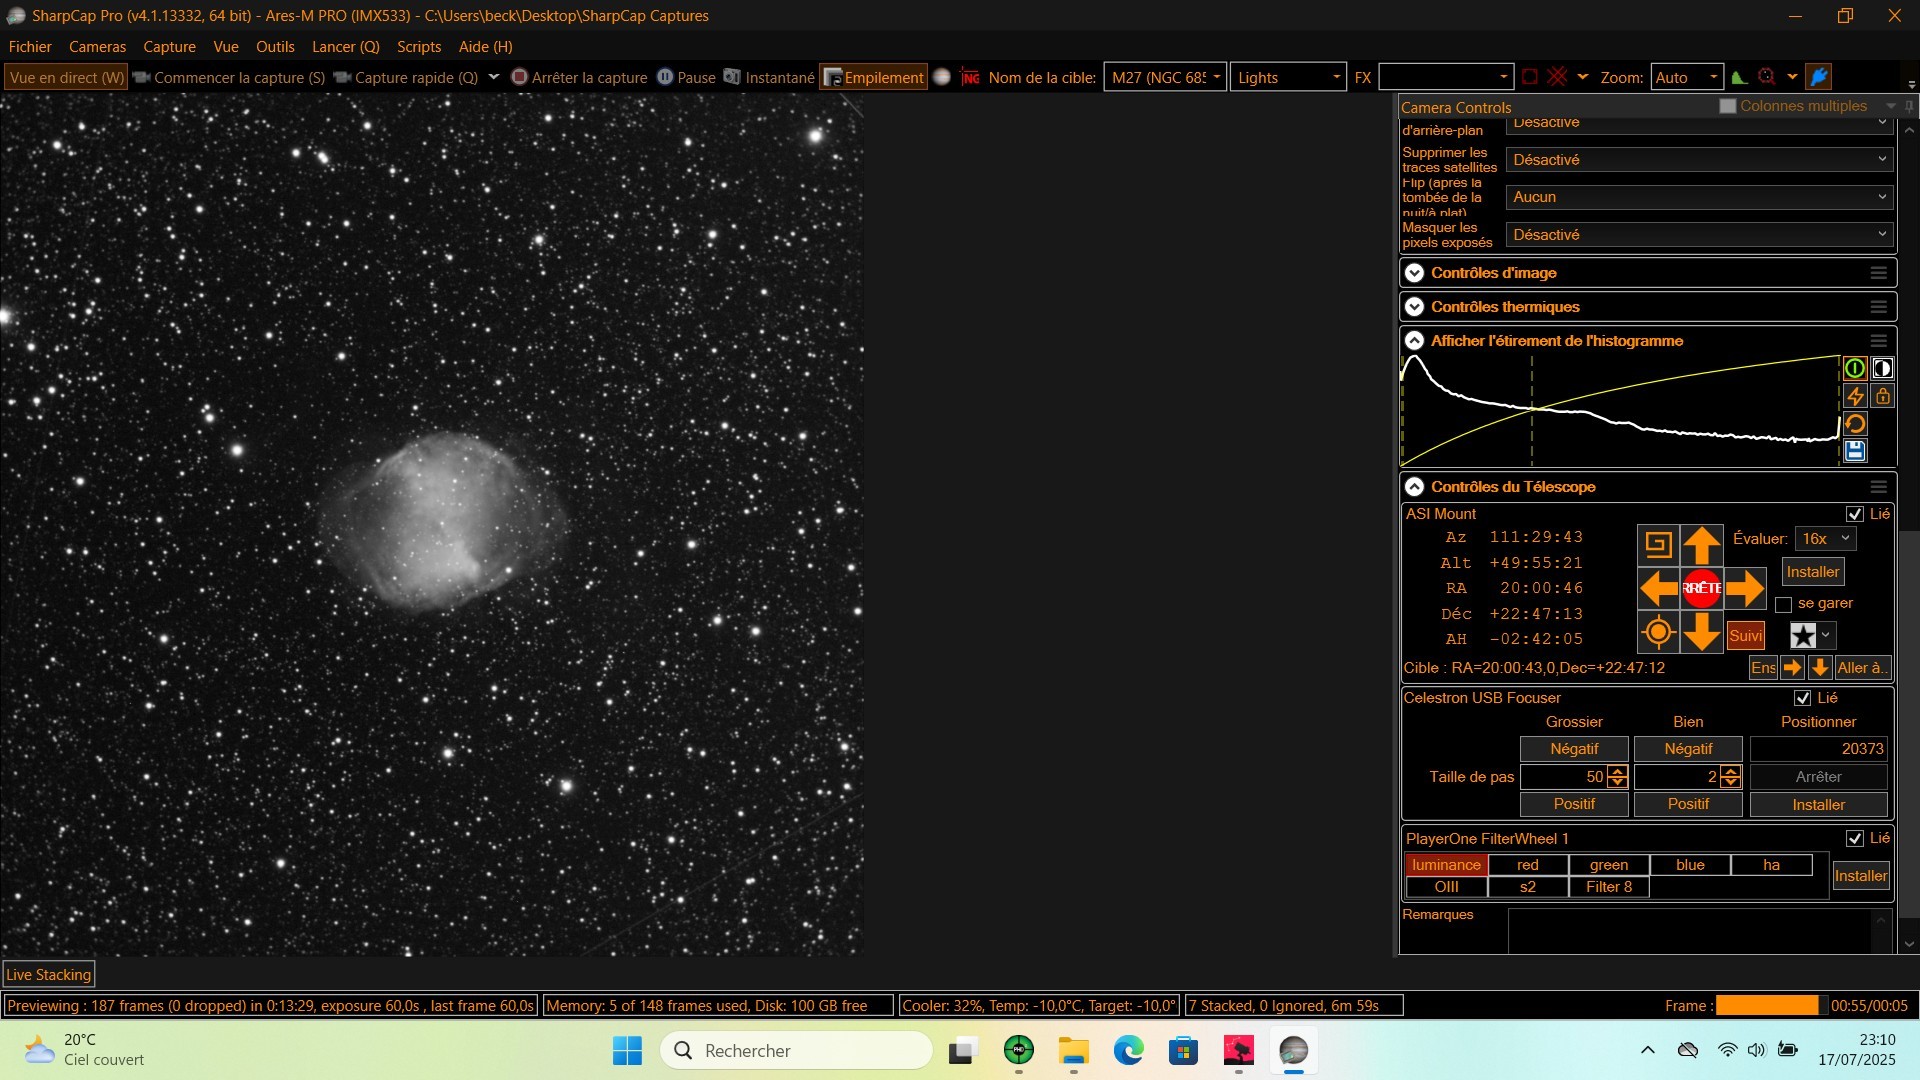Check the 'se garer' park checkbox
Image resolution: width=1920 pixels, height=1080 pixels.
pos(1783,605)
